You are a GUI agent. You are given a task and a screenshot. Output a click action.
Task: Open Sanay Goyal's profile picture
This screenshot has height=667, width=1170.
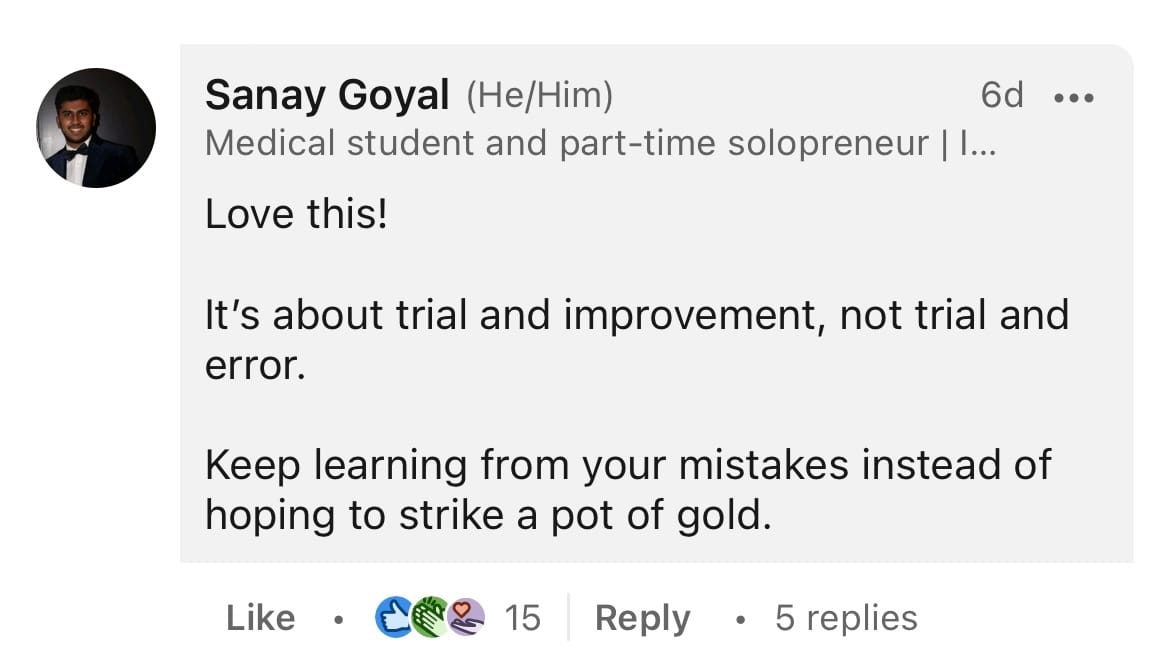click(96, 128)
